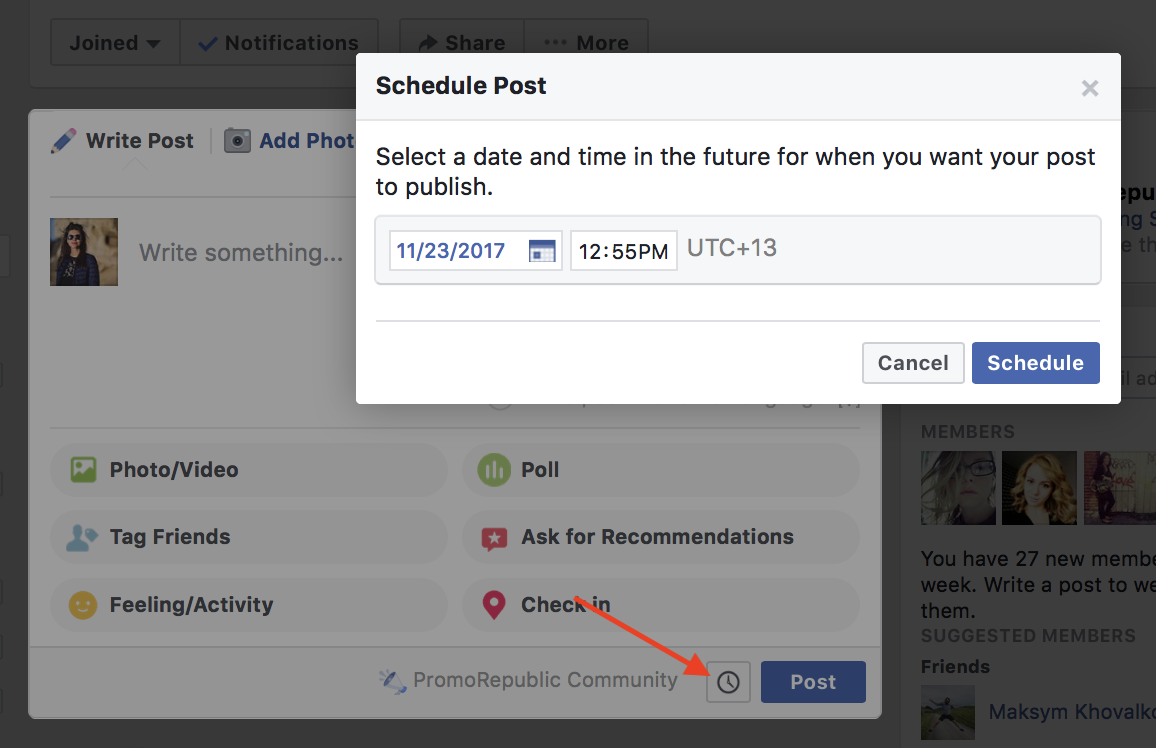
Task: Click the Share button
Action: point(462,43)
